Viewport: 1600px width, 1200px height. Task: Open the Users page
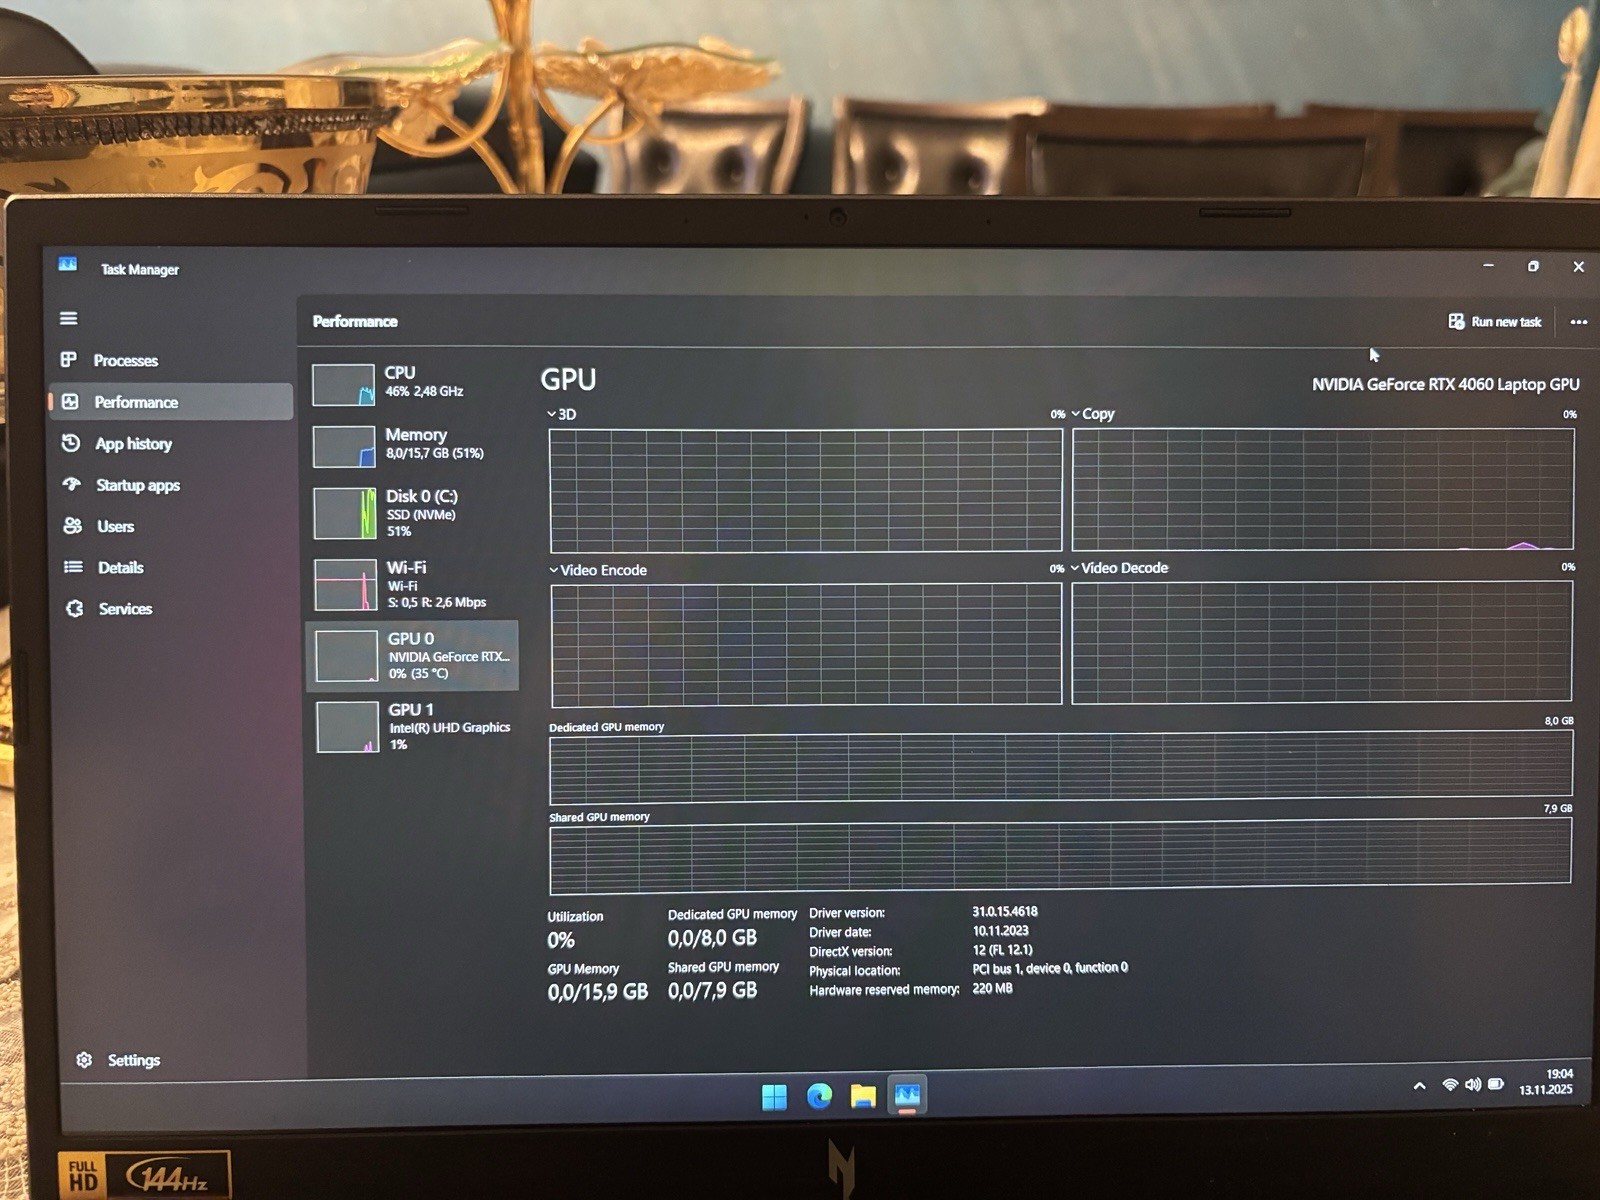click(x=174, y=526)
